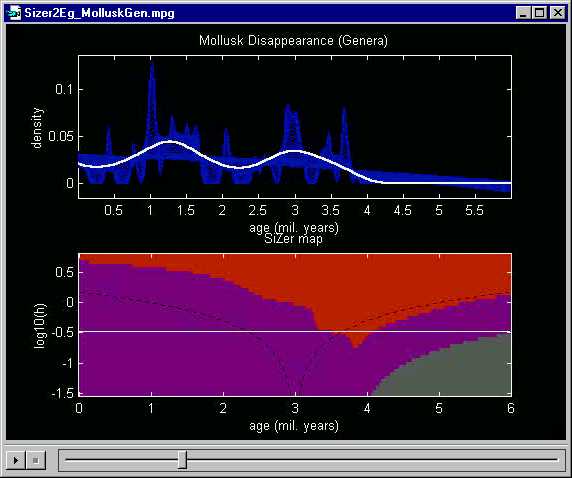The width and height of the screenshot is (572, 478).
Task: Click the Stop button
Action: point(36,460)
